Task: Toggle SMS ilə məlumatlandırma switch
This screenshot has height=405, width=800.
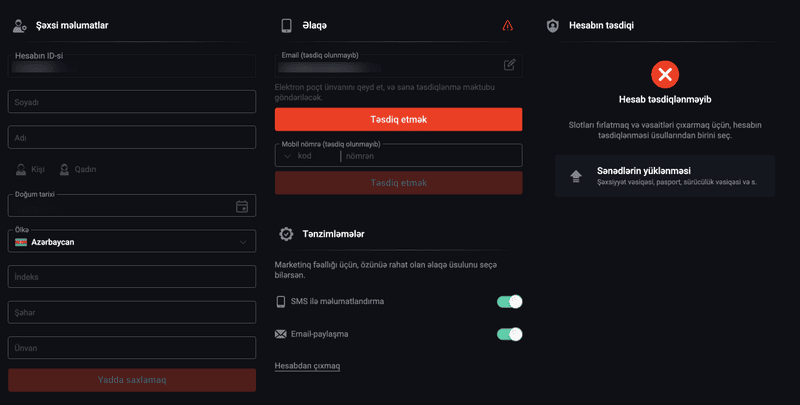Action: pyautogui.click(x=509, y=302)
